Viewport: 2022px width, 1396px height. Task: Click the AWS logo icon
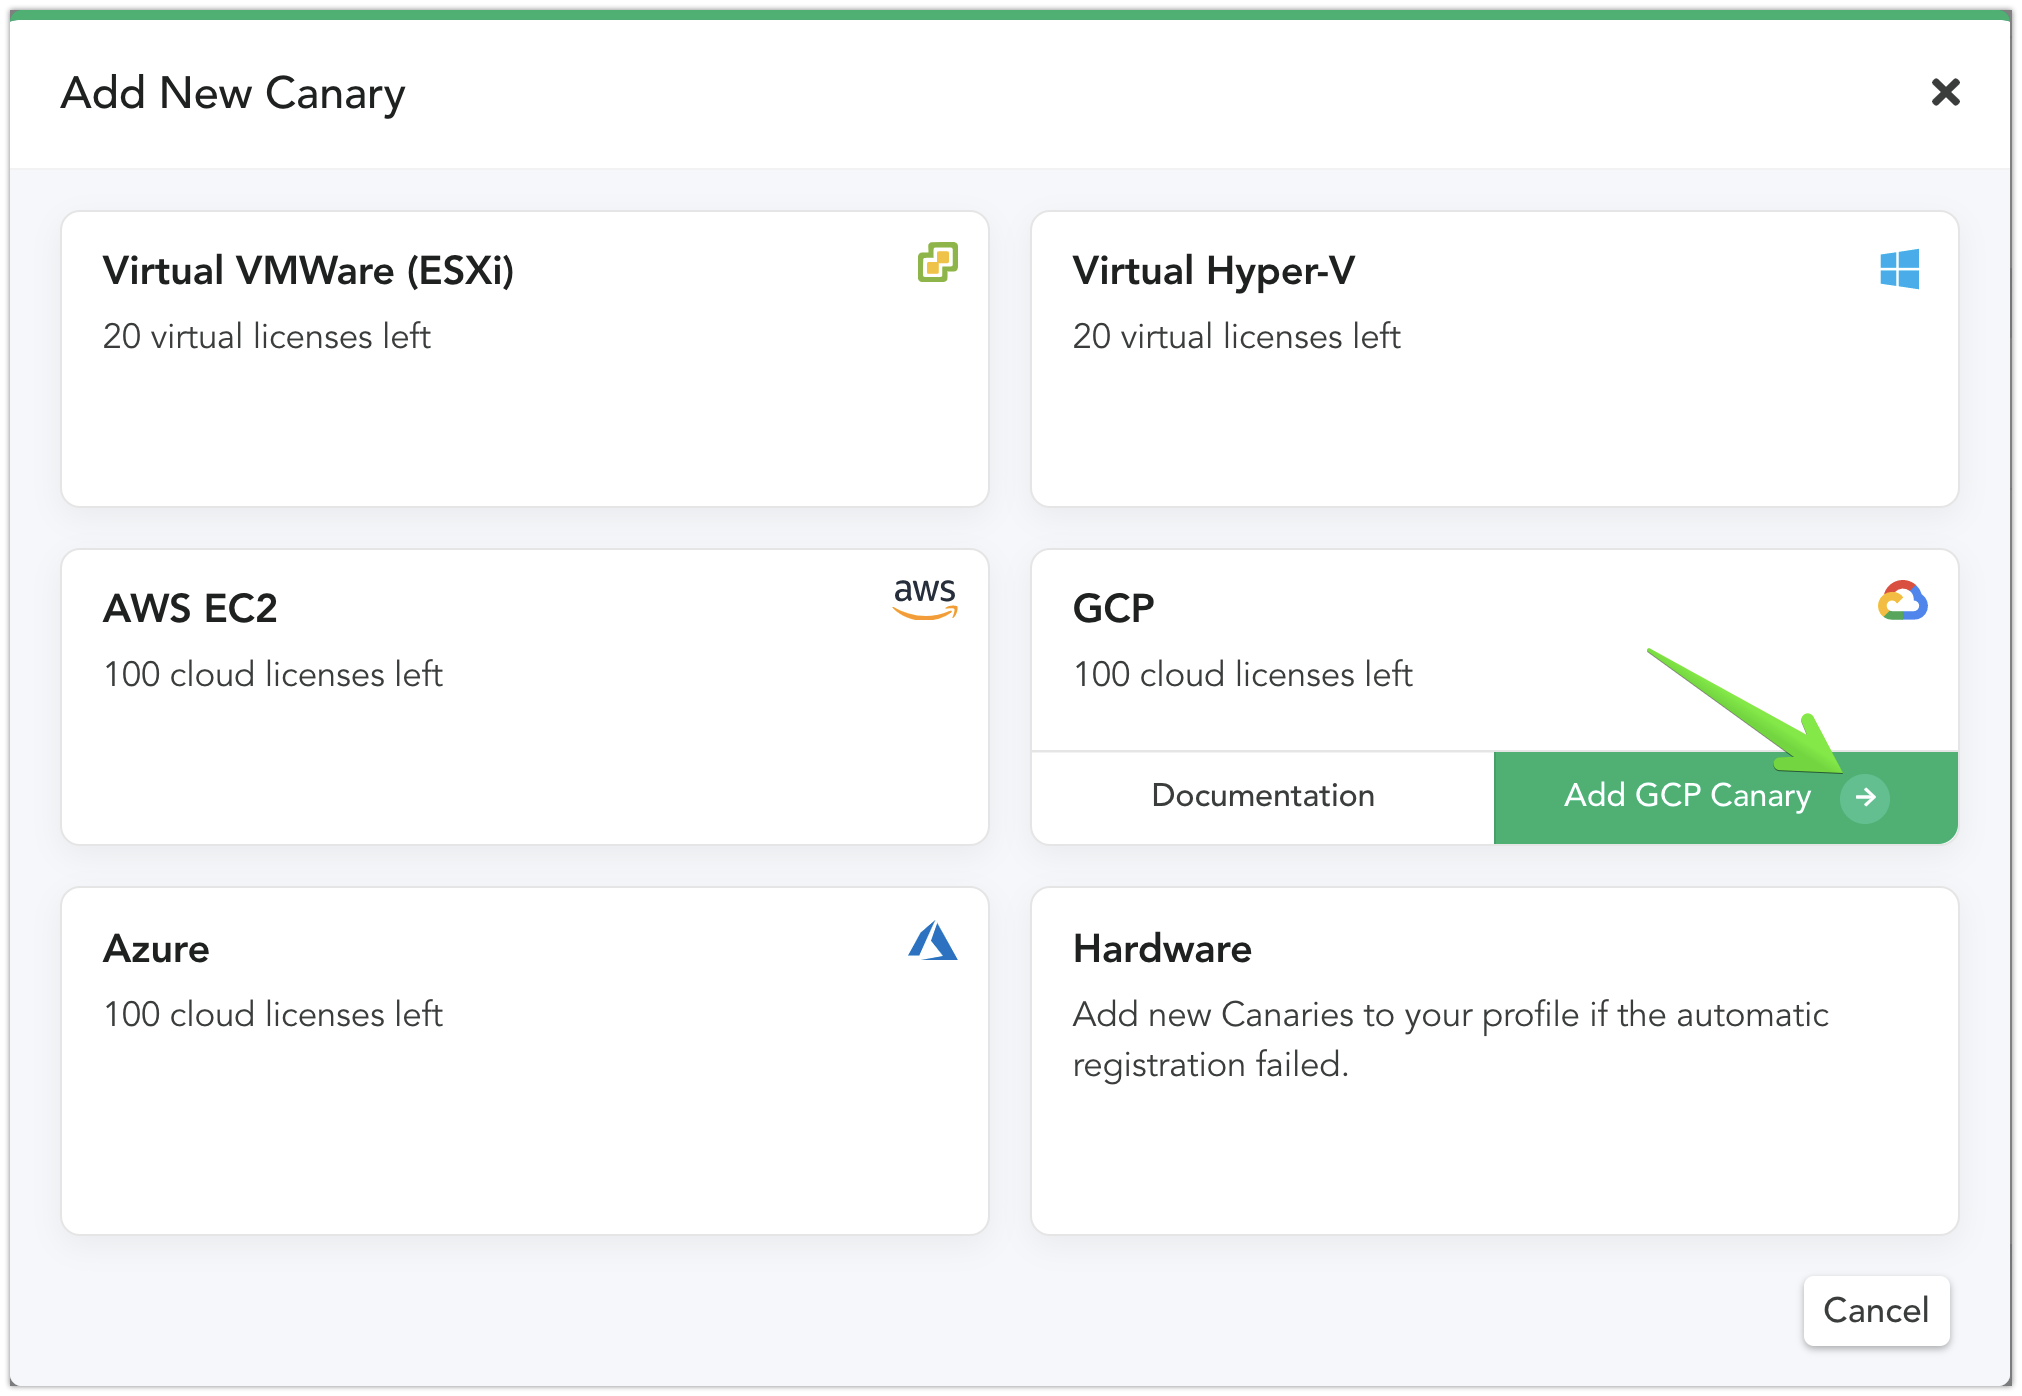tap(925, 600)
